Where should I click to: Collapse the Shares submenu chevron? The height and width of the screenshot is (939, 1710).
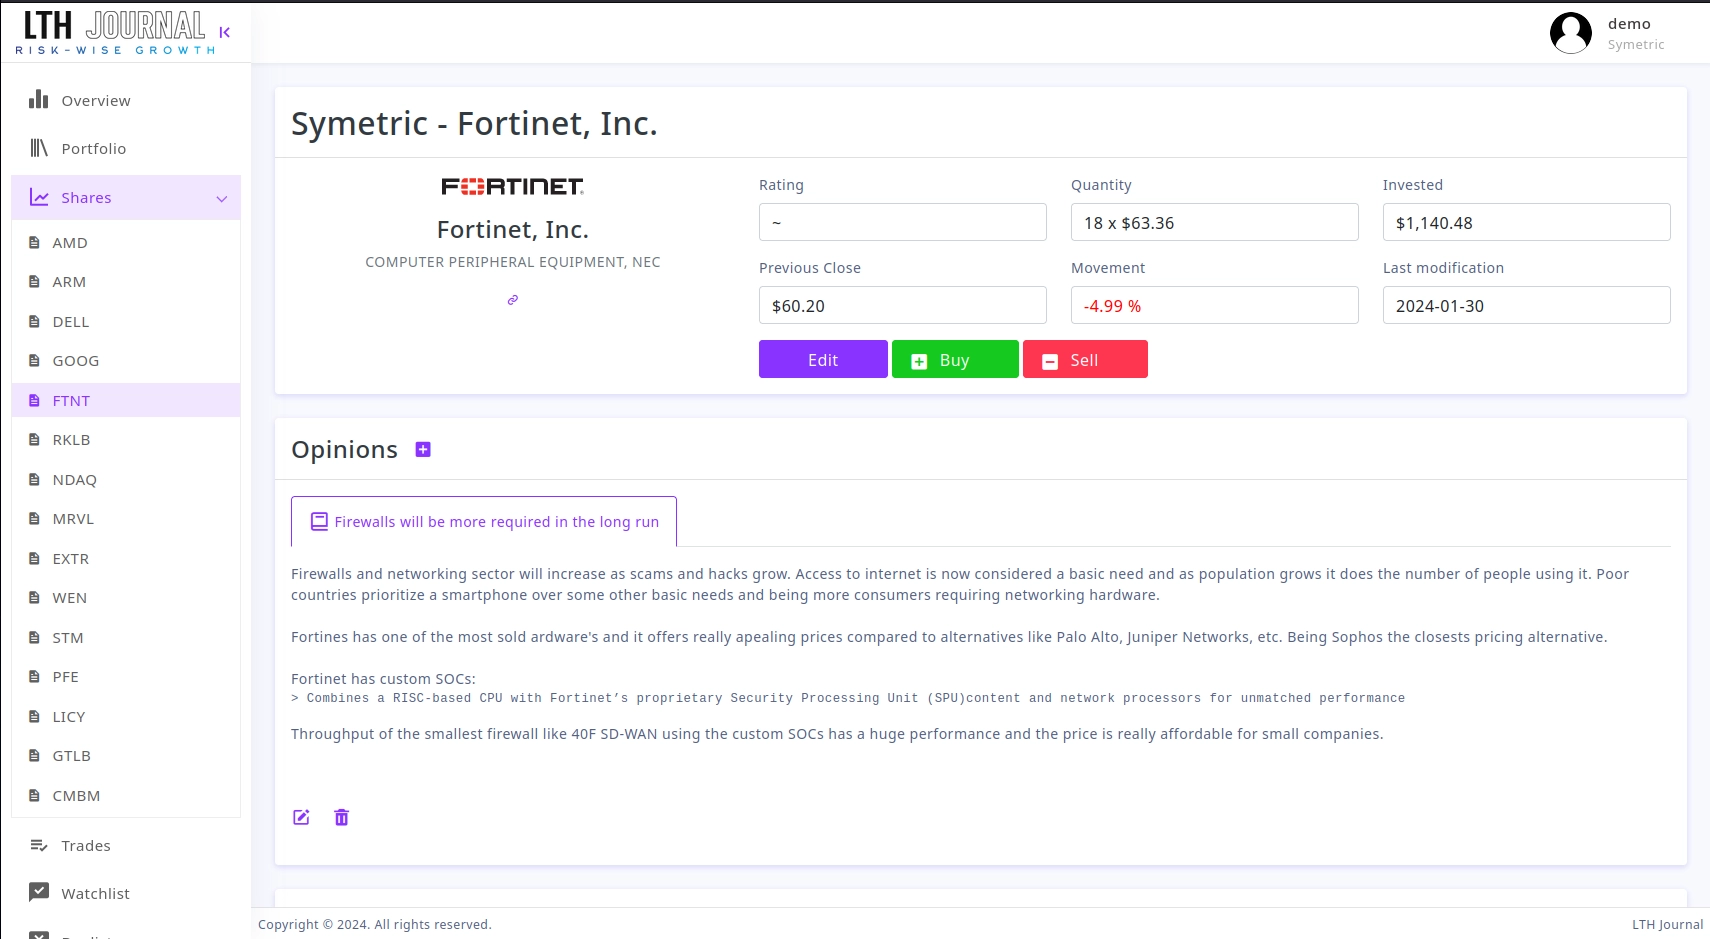(222, 198)
